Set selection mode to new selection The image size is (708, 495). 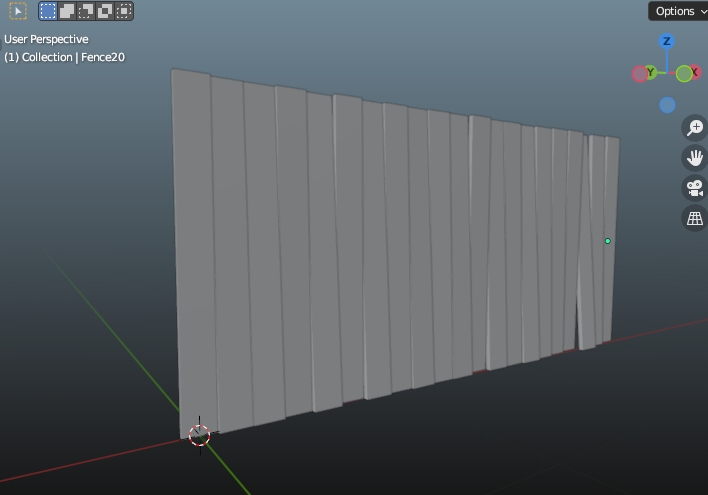pos(48,11)
